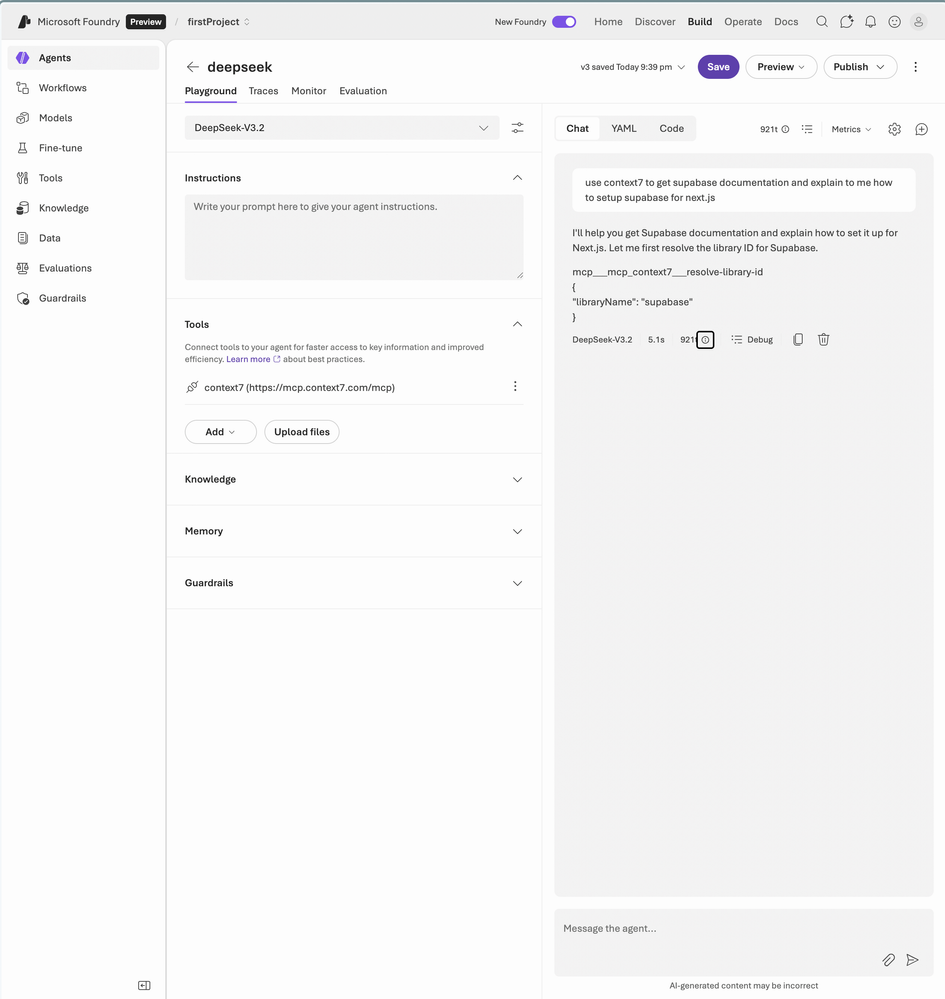Click the Upload files button
This screenshot has height=999, width=945.
click(x=302, y=432)
